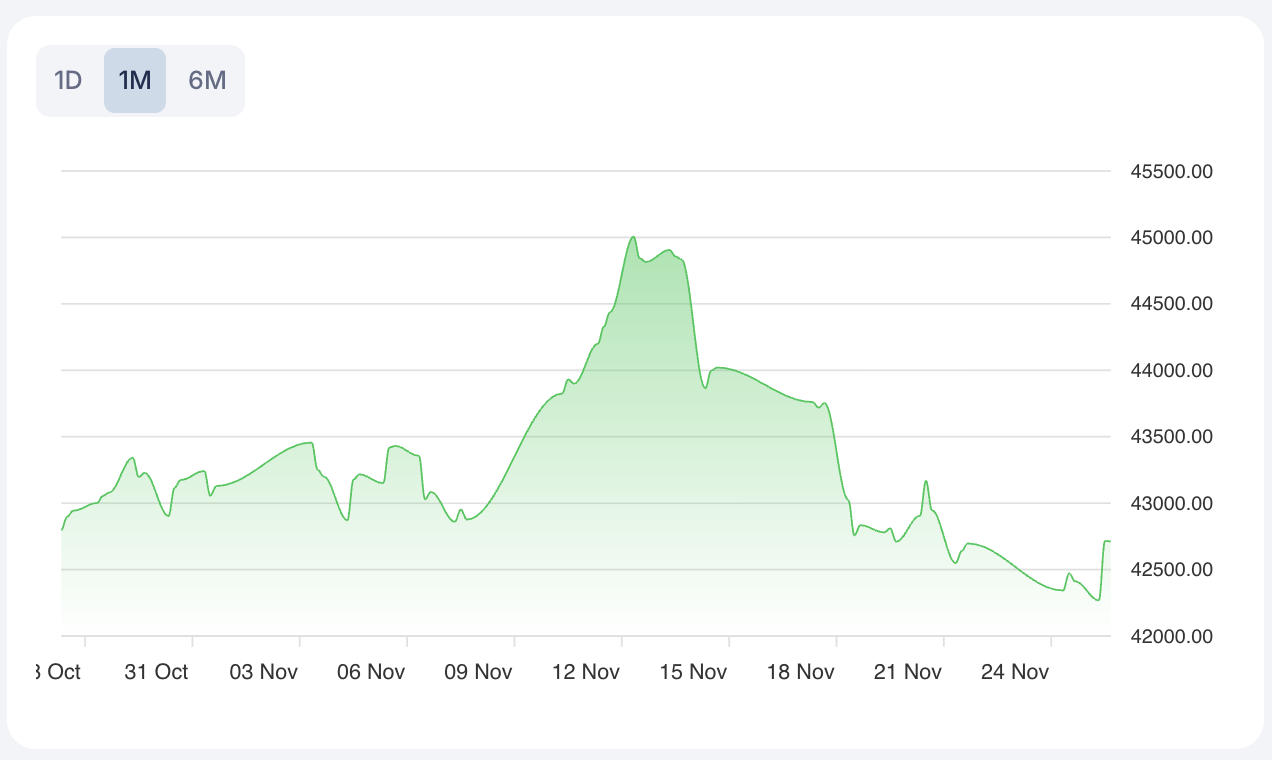Click the 43500.00 price axis label
This screenshot has width=1272, height=760.
tap(1171, 437)
